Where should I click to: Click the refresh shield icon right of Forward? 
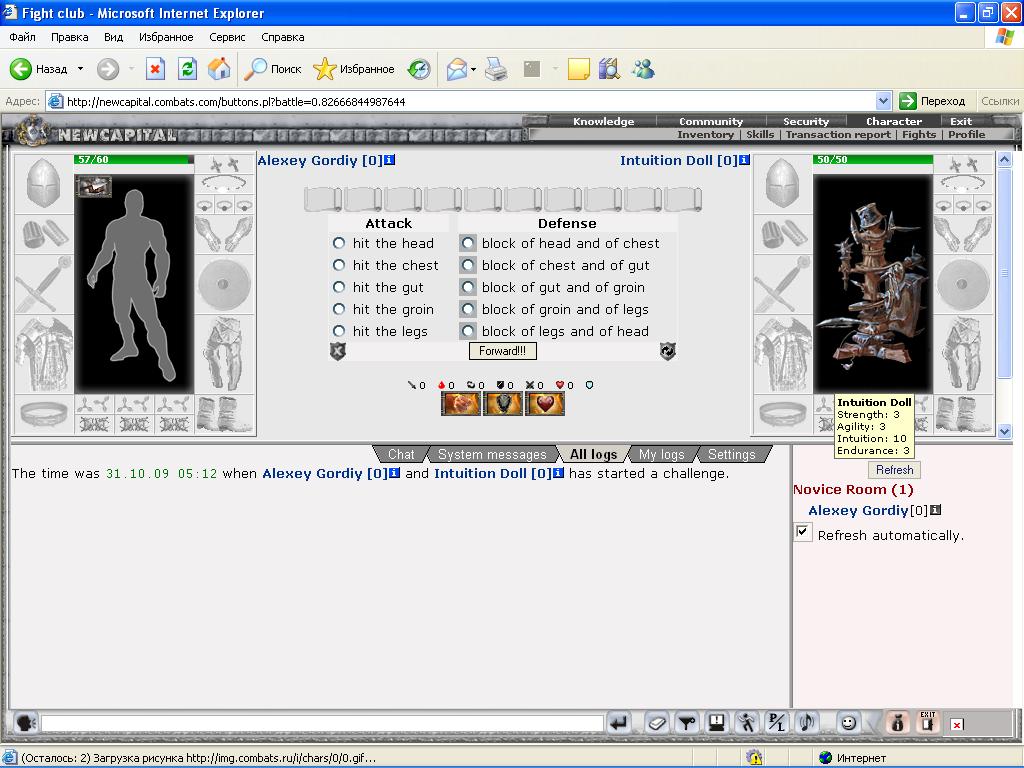click(x=667, y=351)
